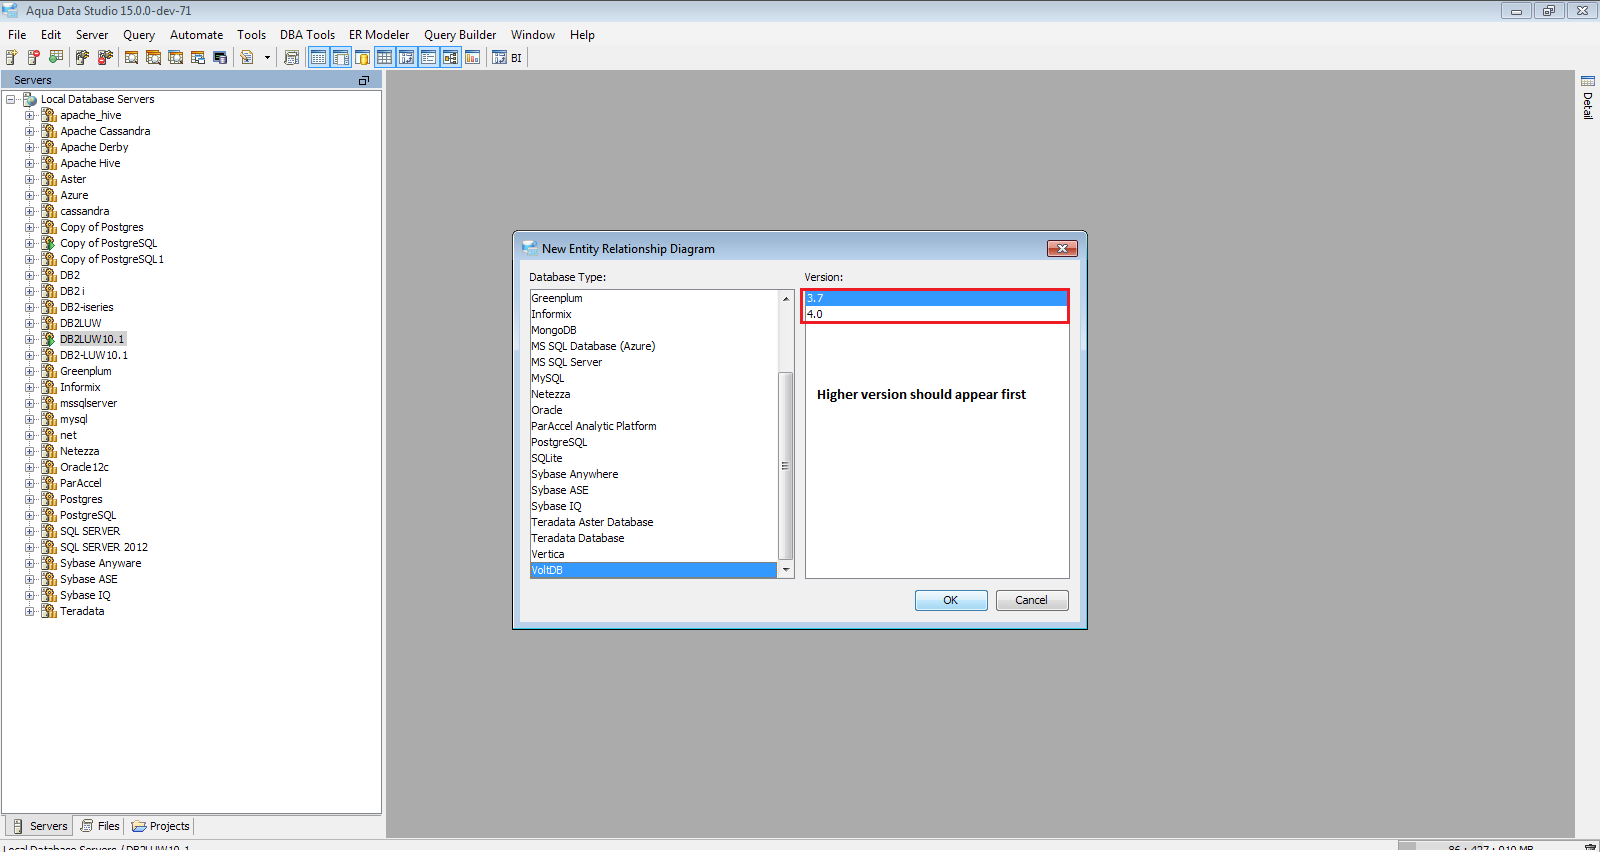This screenshot has height=852, width=1600.
Task: Open the Automate menu
Action: [196, 35]
